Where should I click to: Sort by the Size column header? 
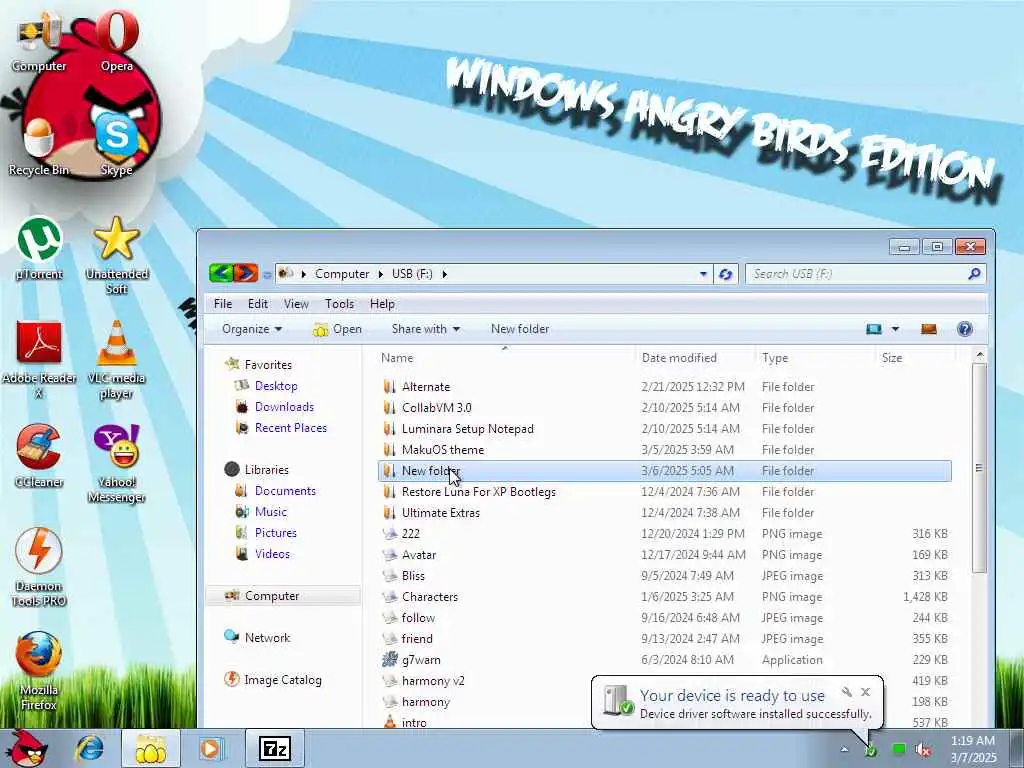click(x=915, y=358)
